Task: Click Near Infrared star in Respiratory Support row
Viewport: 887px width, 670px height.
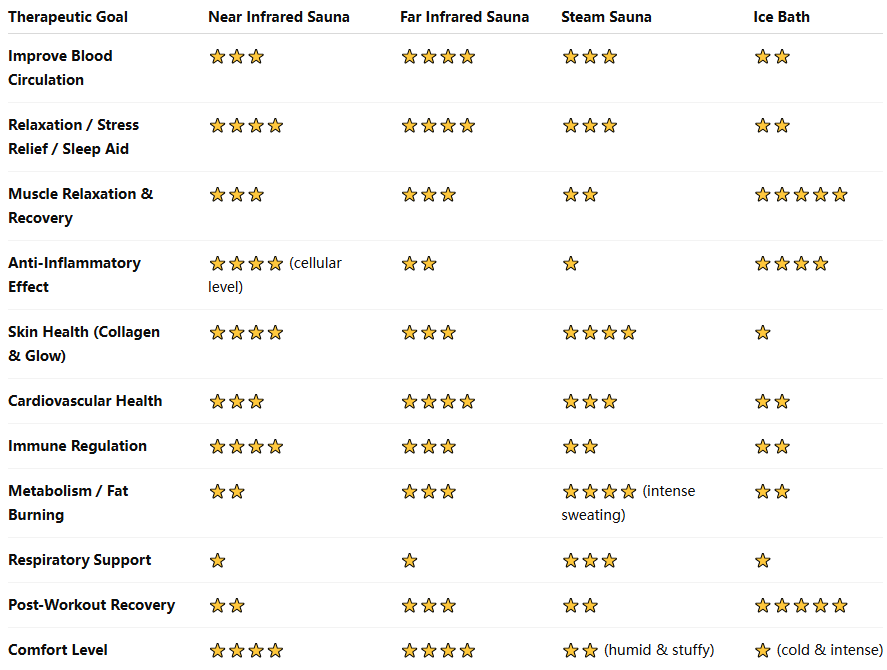Action: [x=217, y=560]
